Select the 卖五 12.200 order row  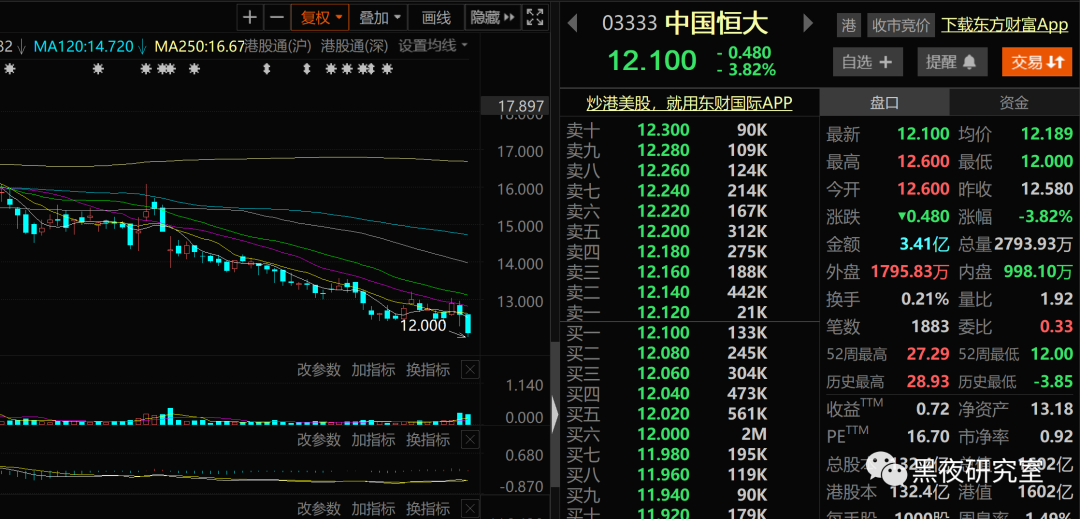point(689,232)
